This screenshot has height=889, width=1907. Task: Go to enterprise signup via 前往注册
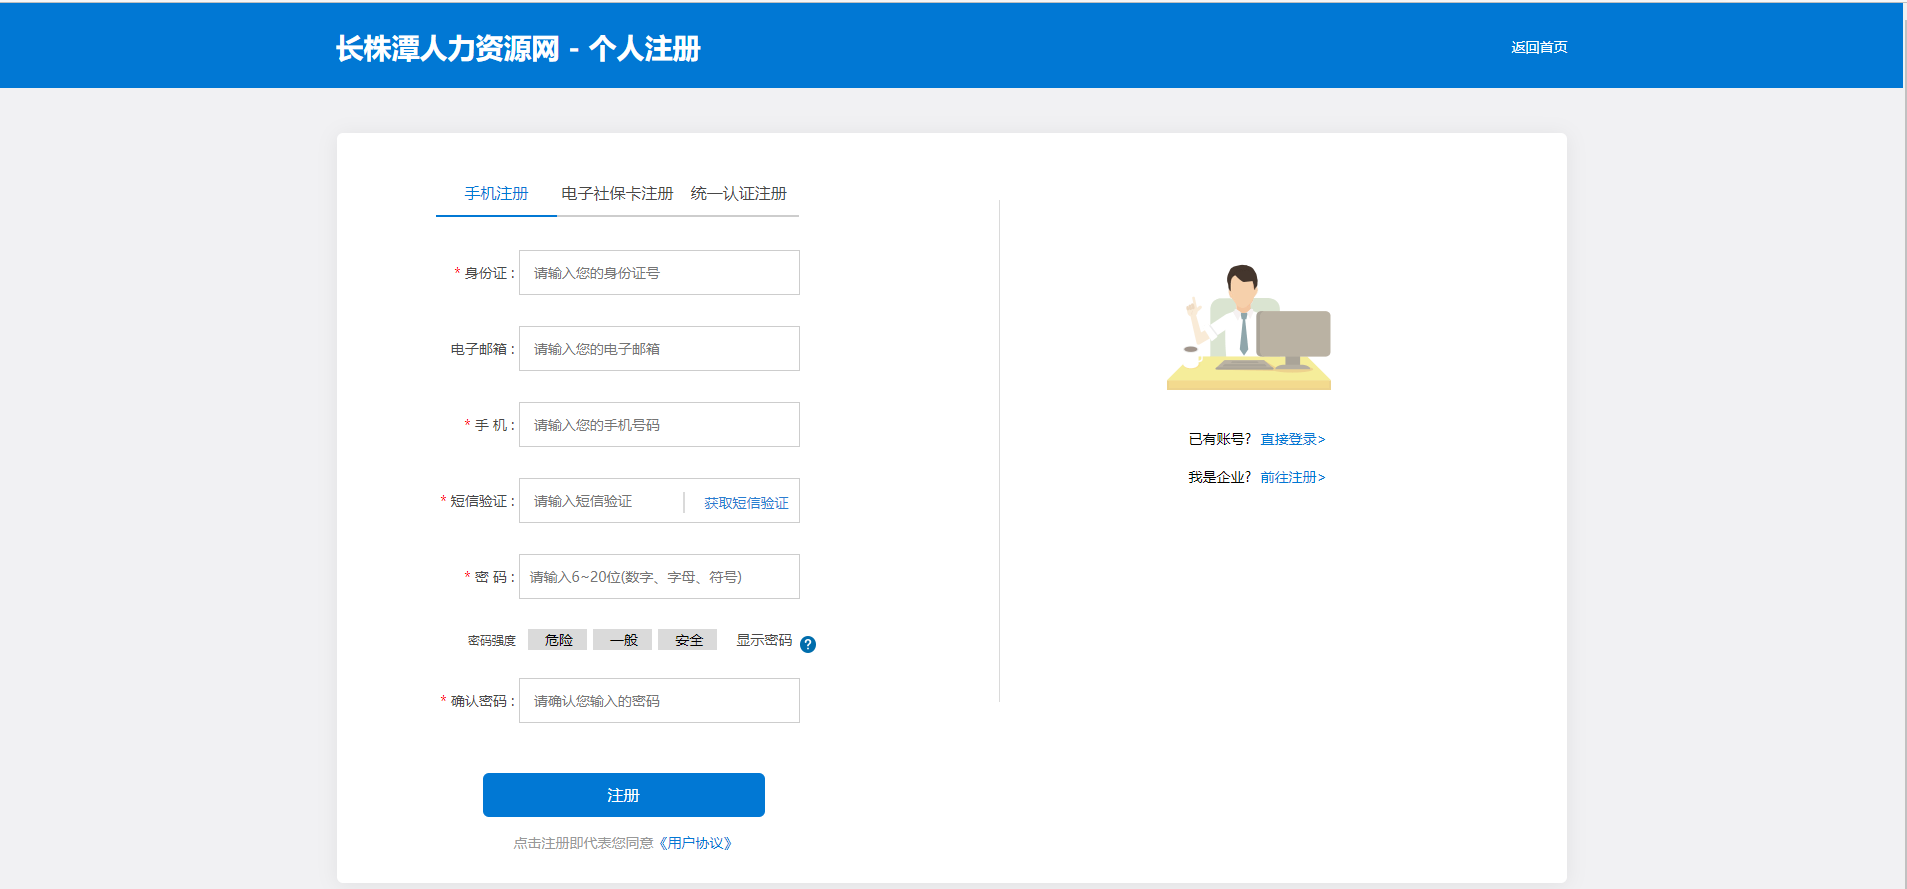point(1292,477)
